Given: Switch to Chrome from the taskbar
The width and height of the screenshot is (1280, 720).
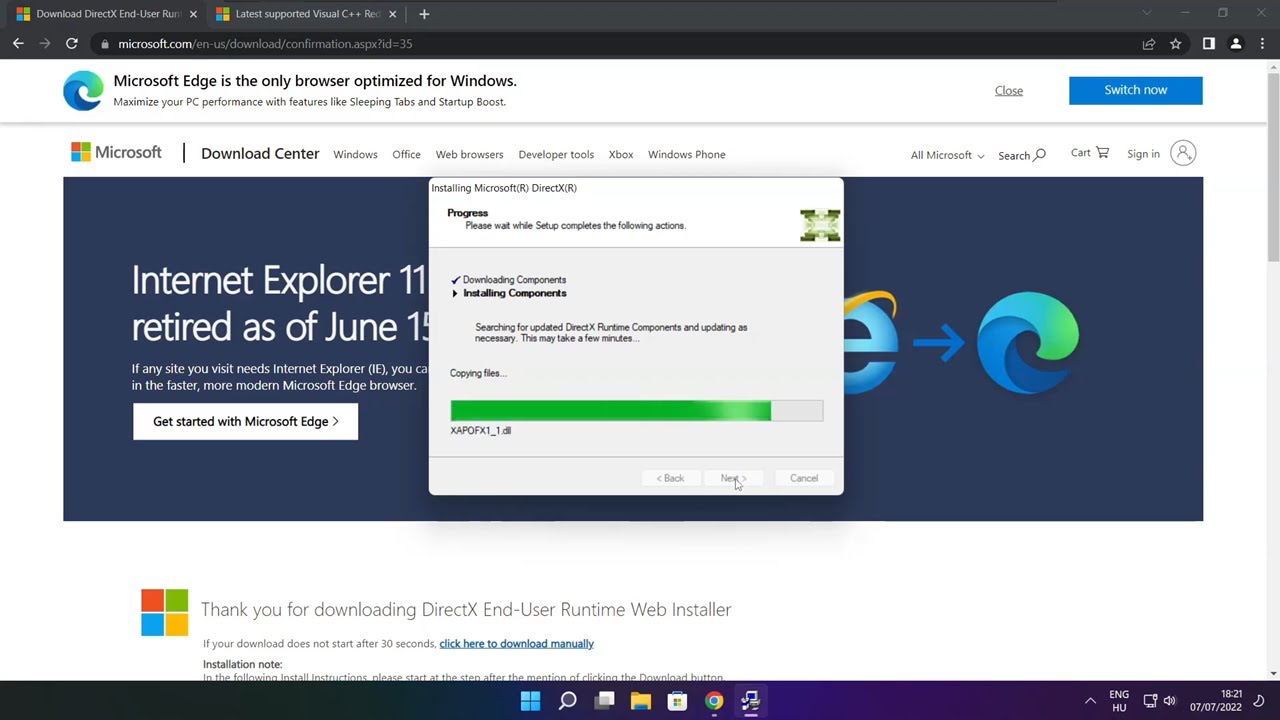Looking at the screenshot, I should [x=714, y=701].
